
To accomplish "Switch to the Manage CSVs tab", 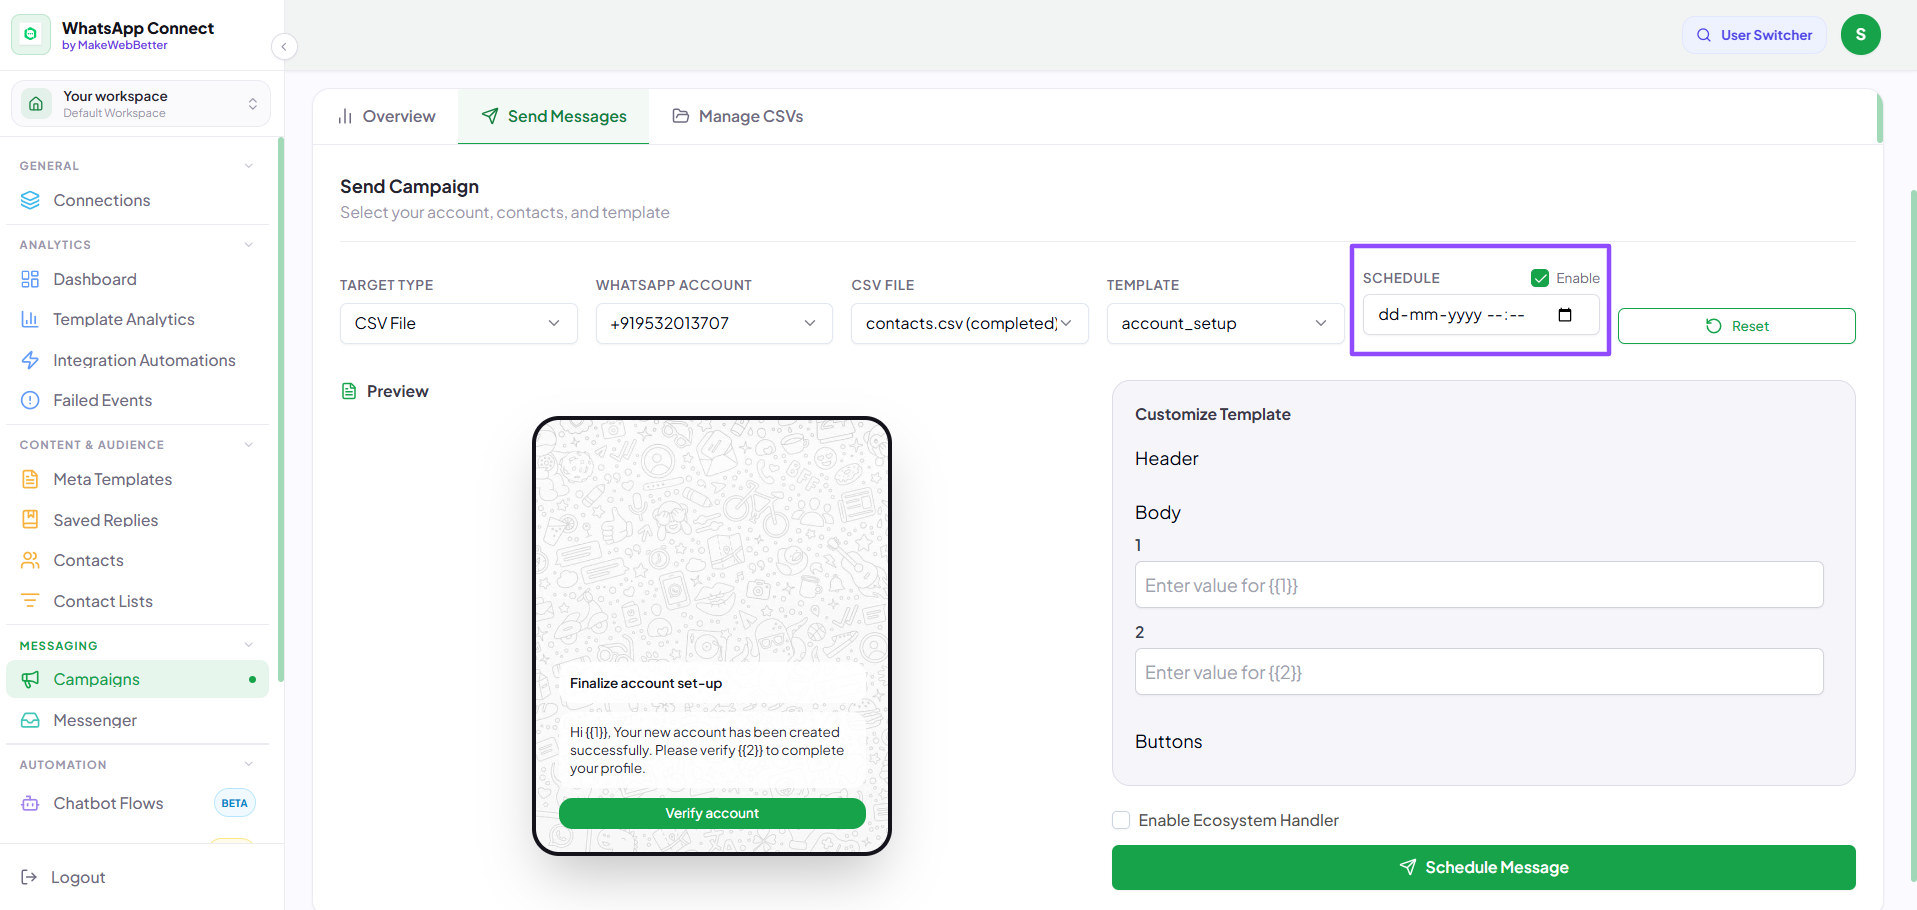I will point(737,116).
